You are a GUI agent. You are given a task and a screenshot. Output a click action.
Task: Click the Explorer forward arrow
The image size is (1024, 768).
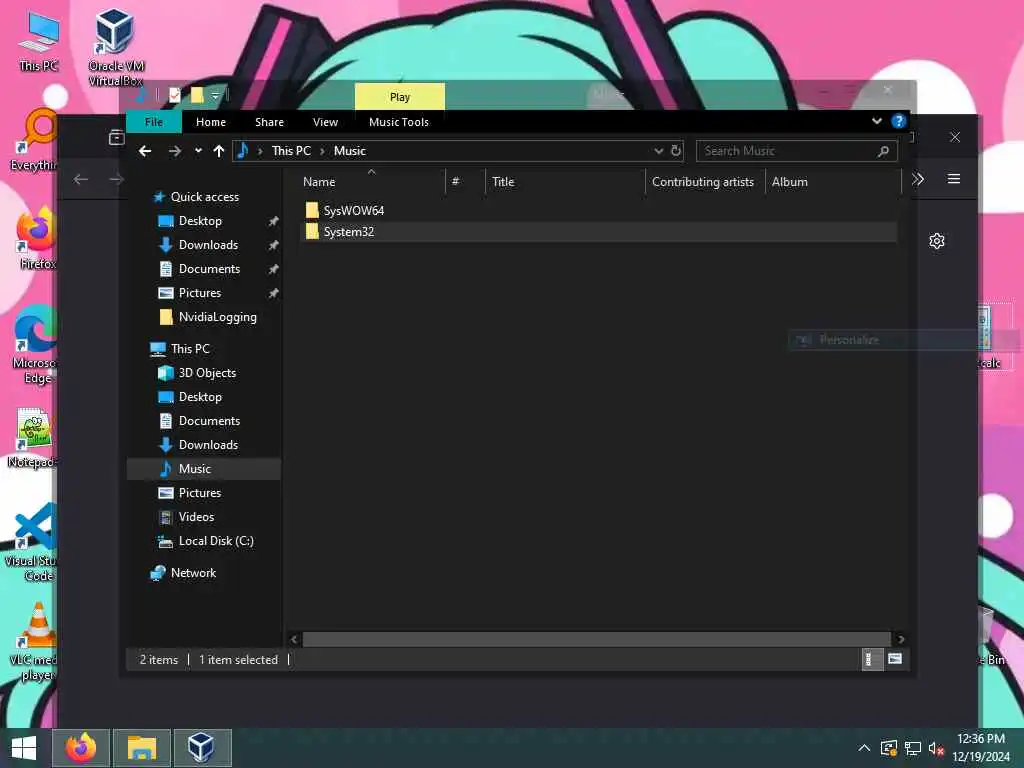click(174, 151)
